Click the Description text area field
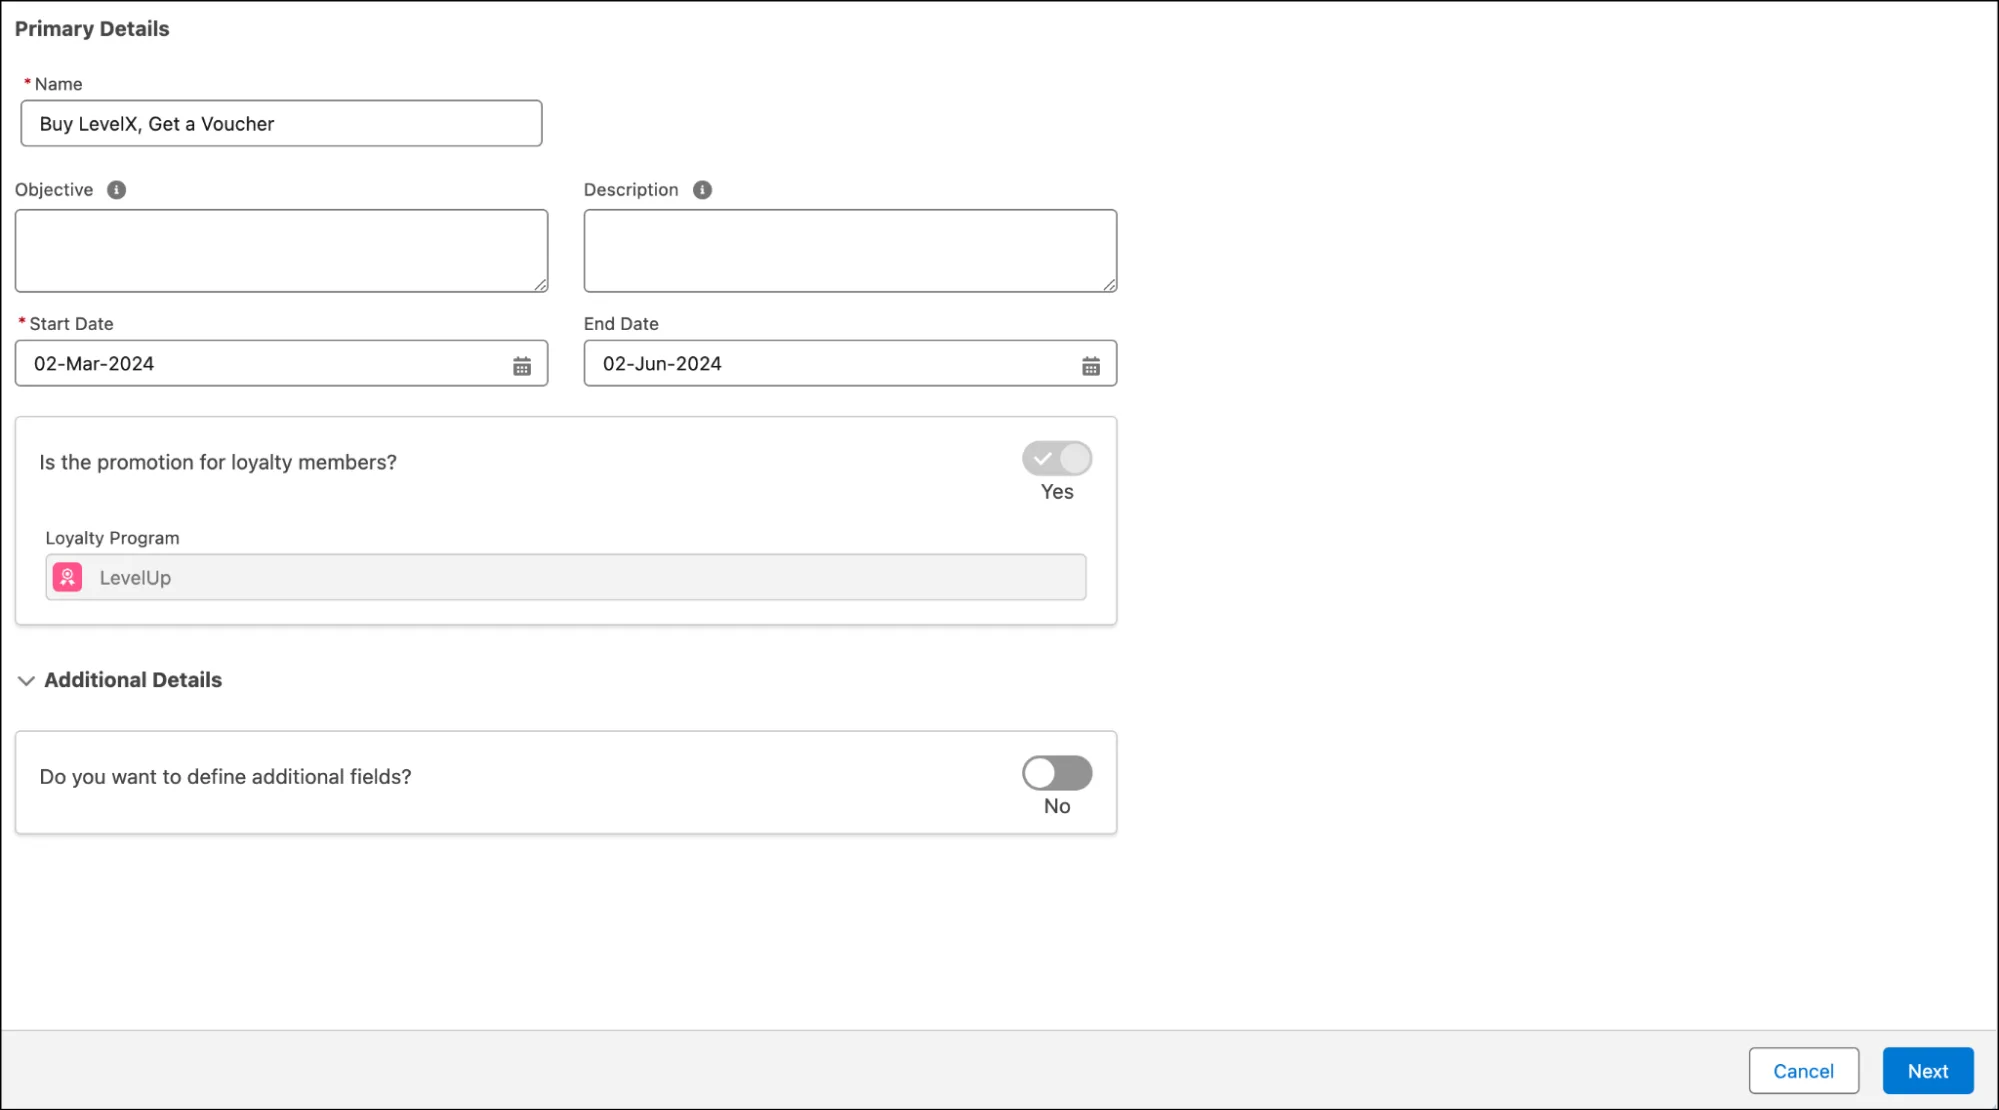1999x1110 pixels. pyautogui.click(x=850, y=250)
